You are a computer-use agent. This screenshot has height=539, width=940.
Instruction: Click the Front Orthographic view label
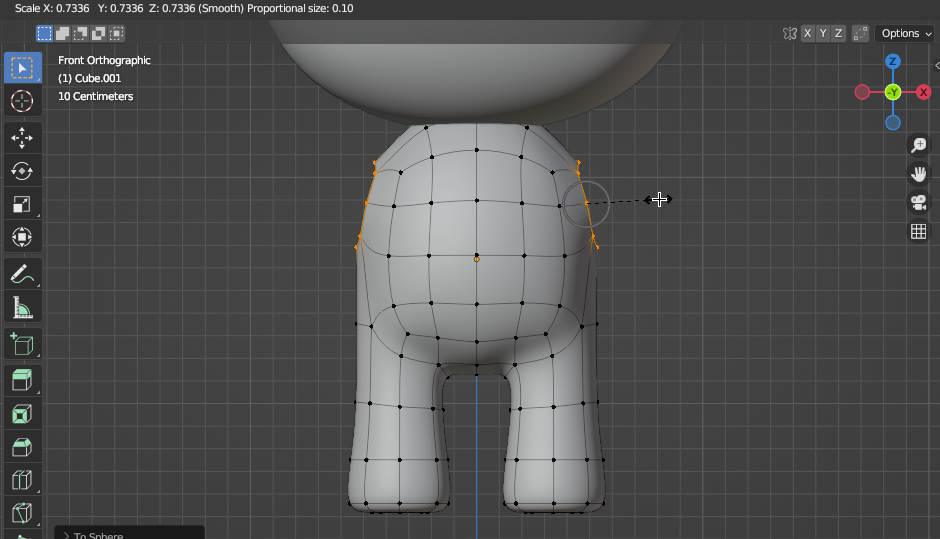104,60
